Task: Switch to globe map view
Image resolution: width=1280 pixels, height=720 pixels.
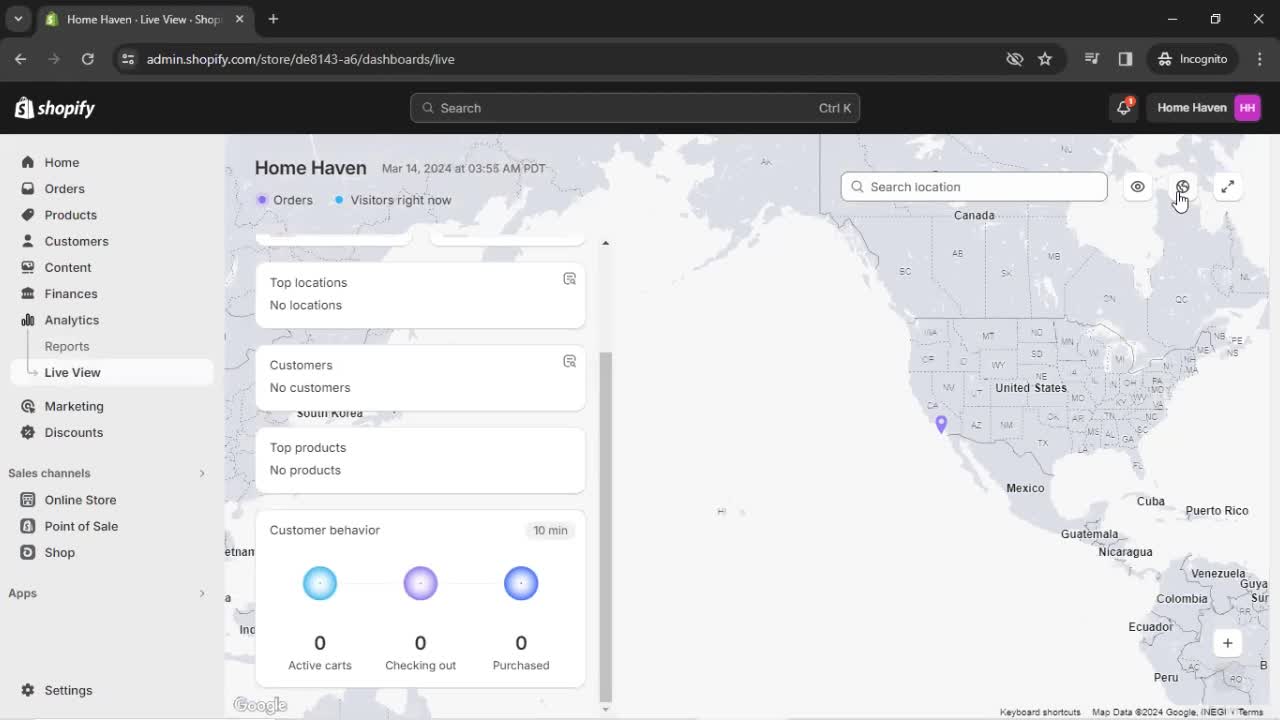Action: tap(1182, 187)
